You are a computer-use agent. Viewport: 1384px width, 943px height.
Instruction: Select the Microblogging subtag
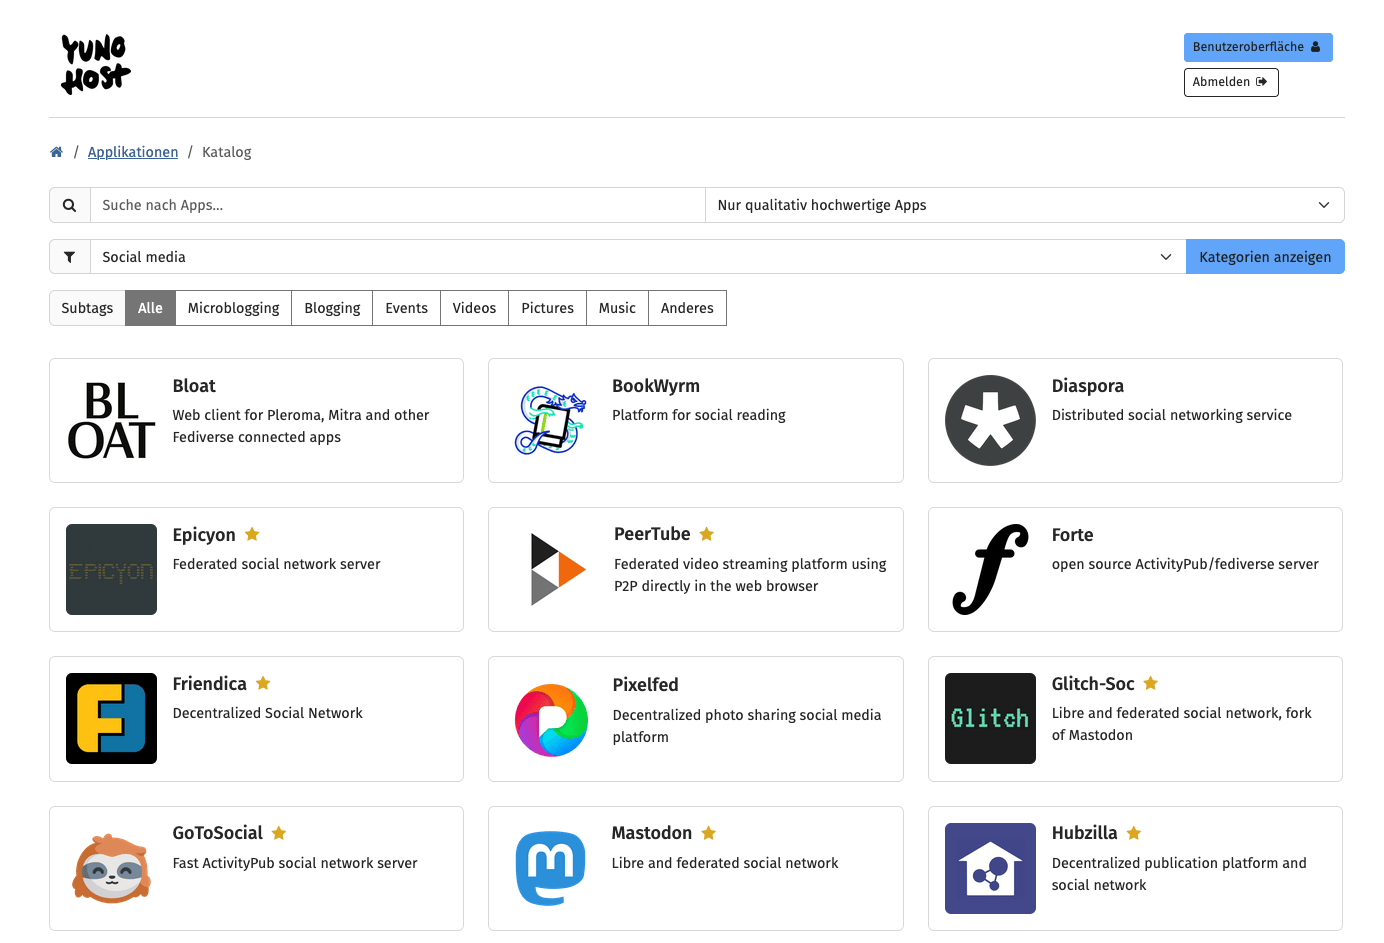tap(234, 308)
